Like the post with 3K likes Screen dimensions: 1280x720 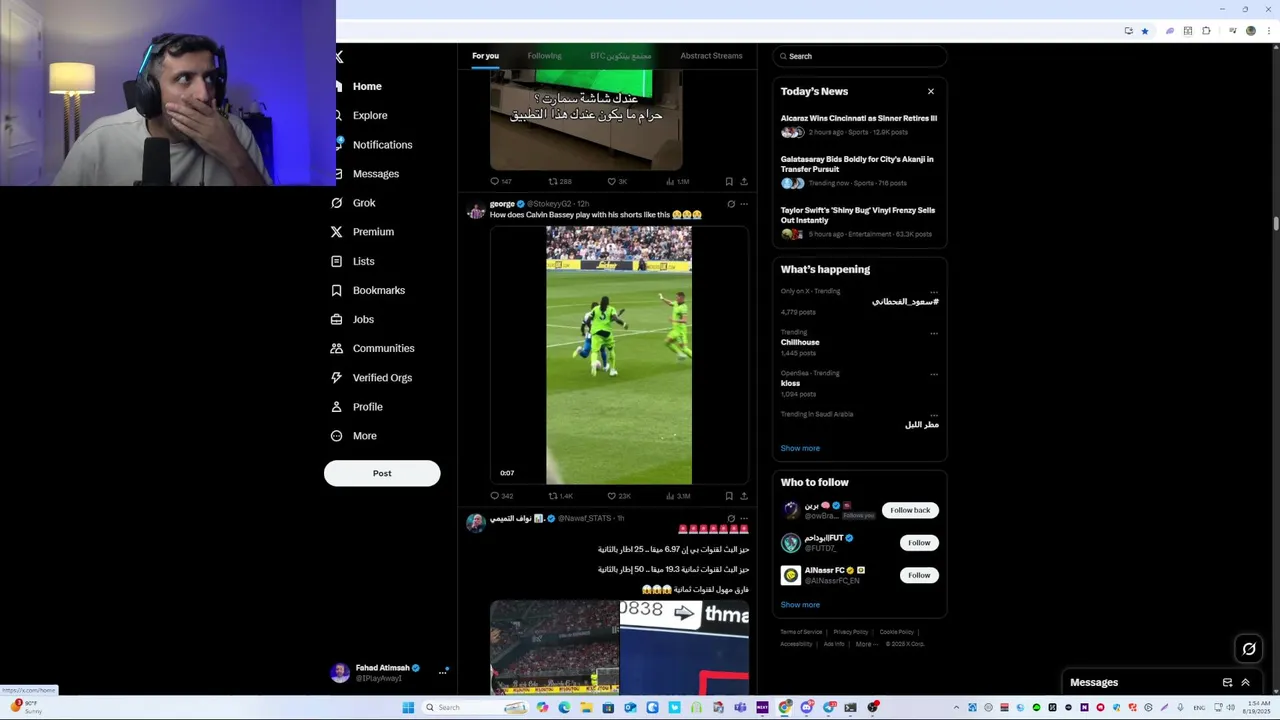(612, 182)
